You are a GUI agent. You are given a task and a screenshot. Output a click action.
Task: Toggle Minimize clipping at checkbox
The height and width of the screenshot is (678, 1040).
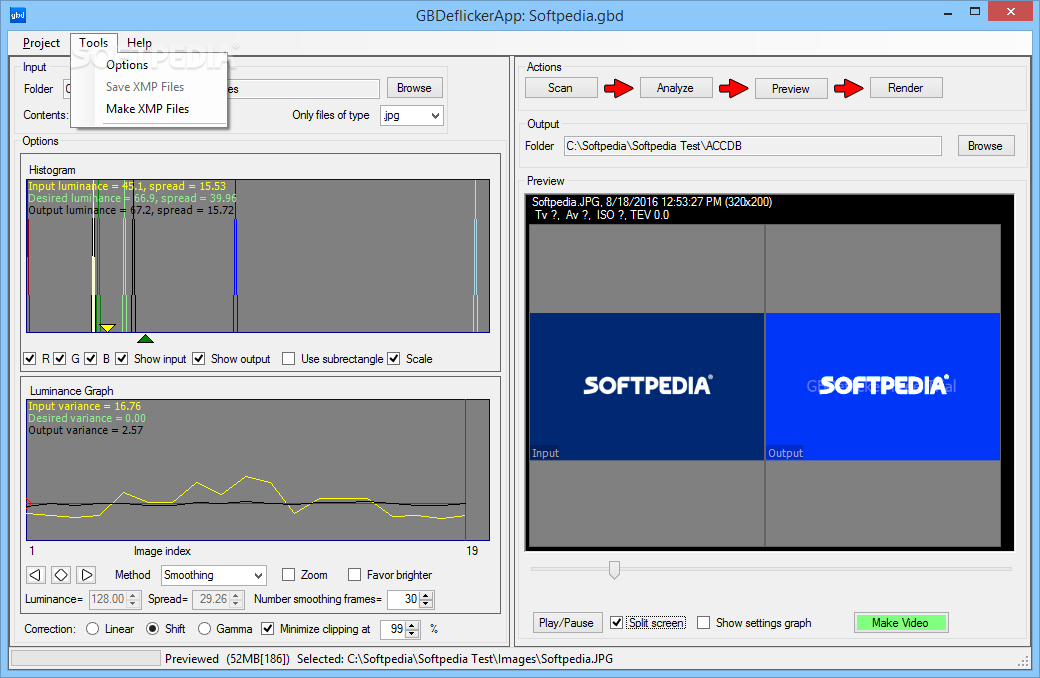(267, 628)
